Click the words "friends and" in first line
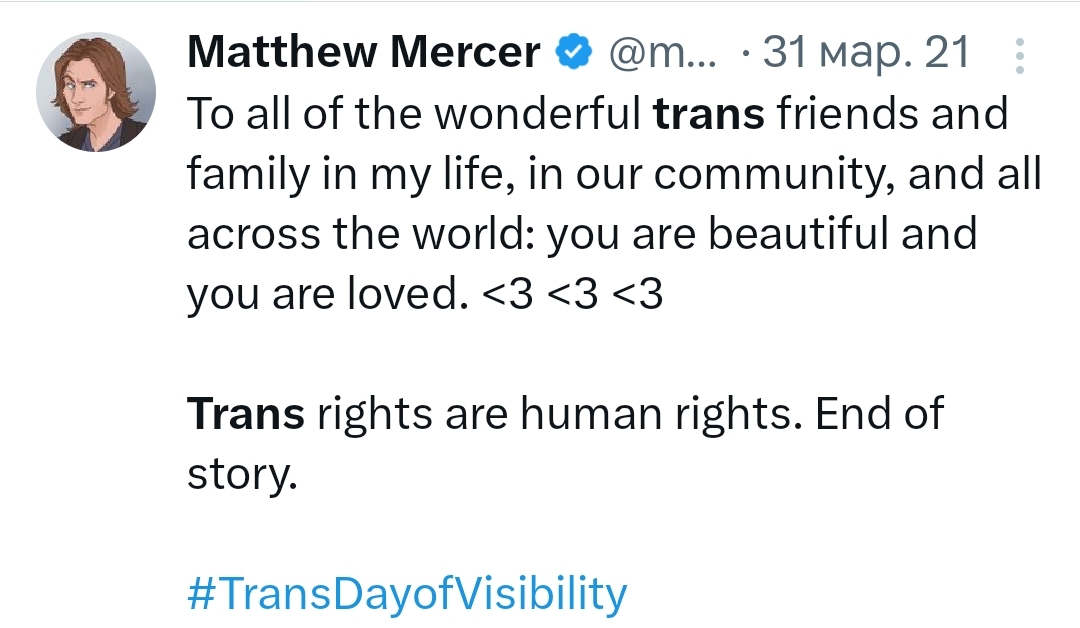The width and height of the screenshot is (1080, 628). (x=893, y=115)
